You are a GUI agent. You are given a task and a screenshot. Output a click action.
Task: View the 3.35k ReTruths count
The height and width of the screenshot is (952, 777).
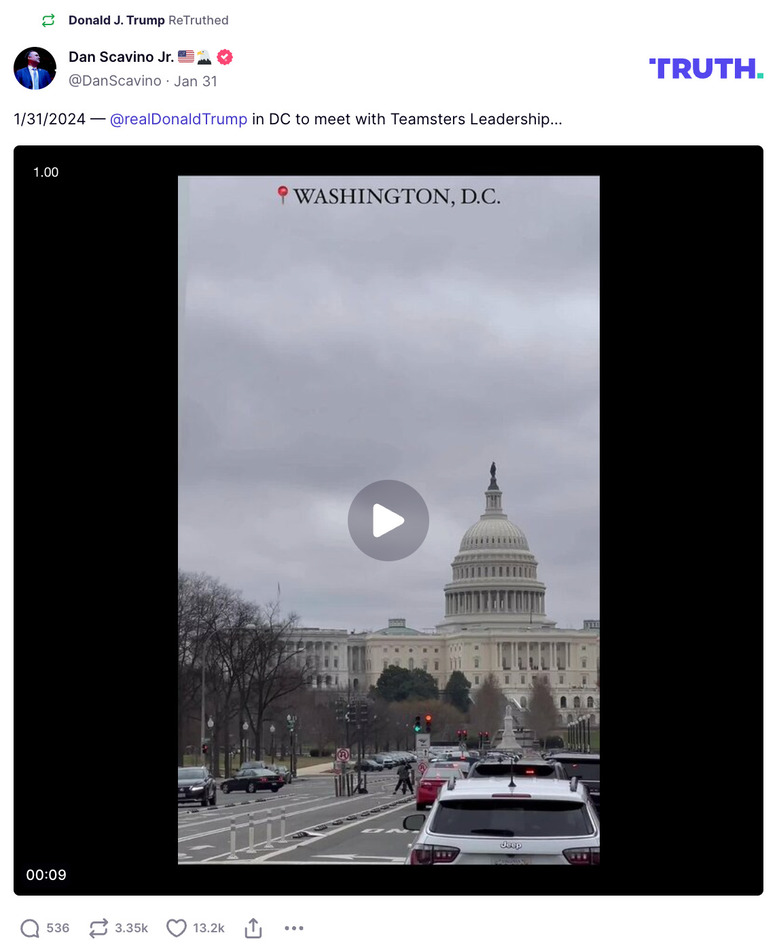131,928
